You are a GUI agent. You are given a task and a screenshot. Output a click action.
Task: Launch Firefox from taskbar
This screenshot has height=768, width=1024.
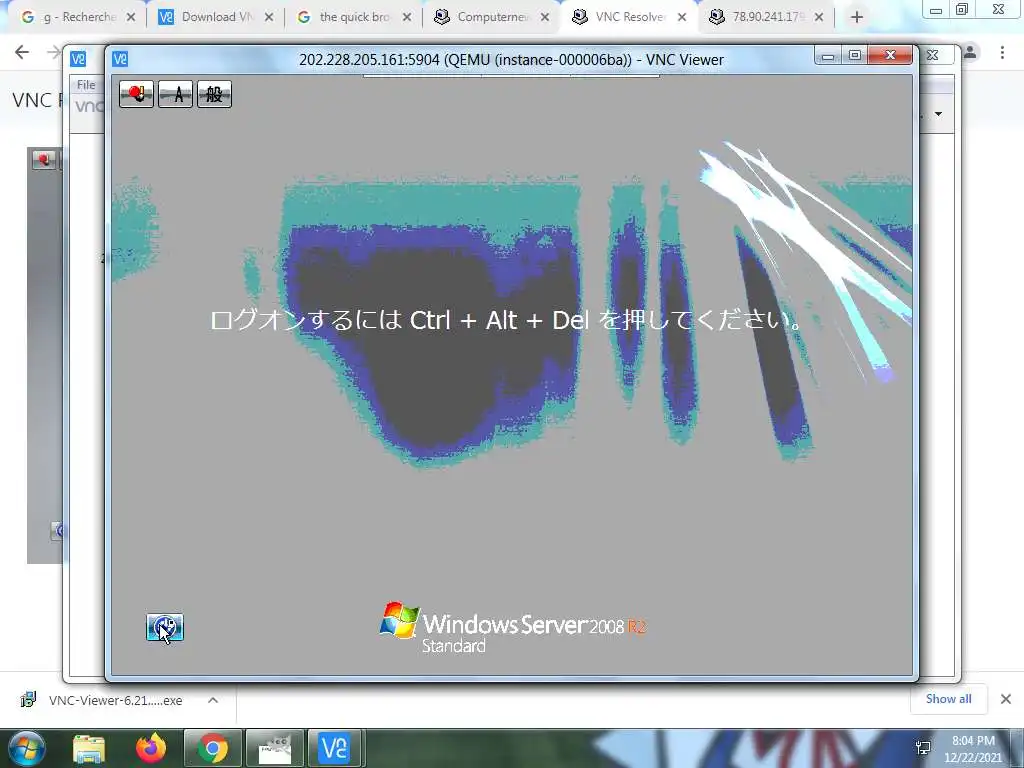[151, 748]
